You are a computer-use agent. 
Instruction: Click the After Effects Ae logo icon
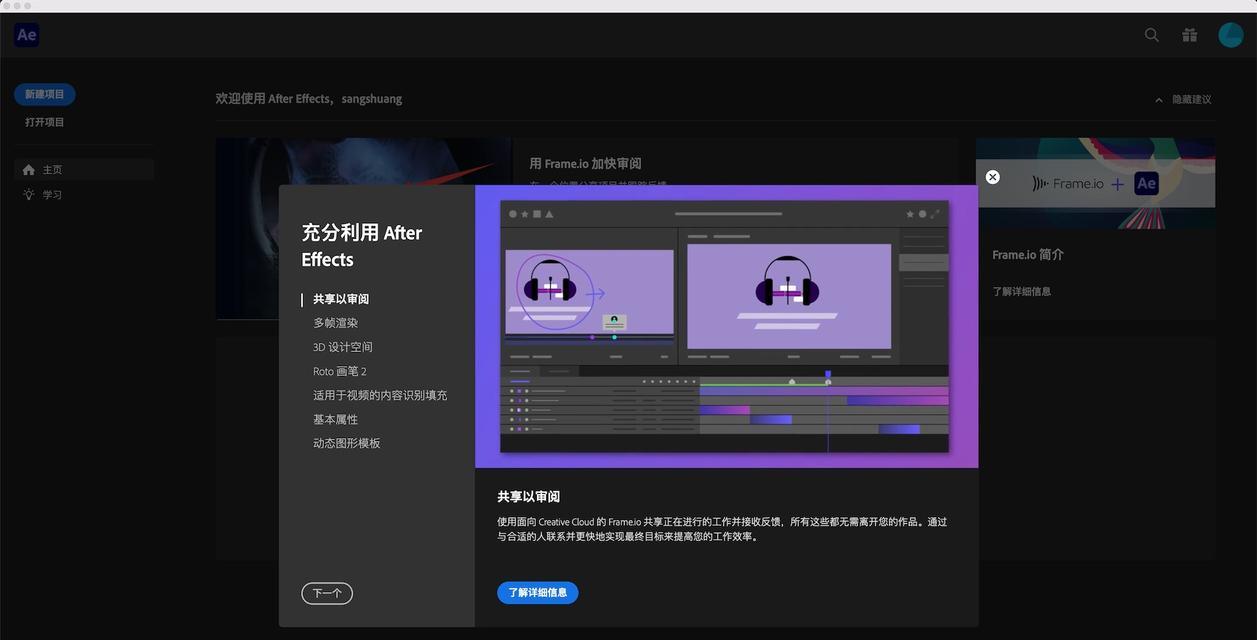coord(27,35)
